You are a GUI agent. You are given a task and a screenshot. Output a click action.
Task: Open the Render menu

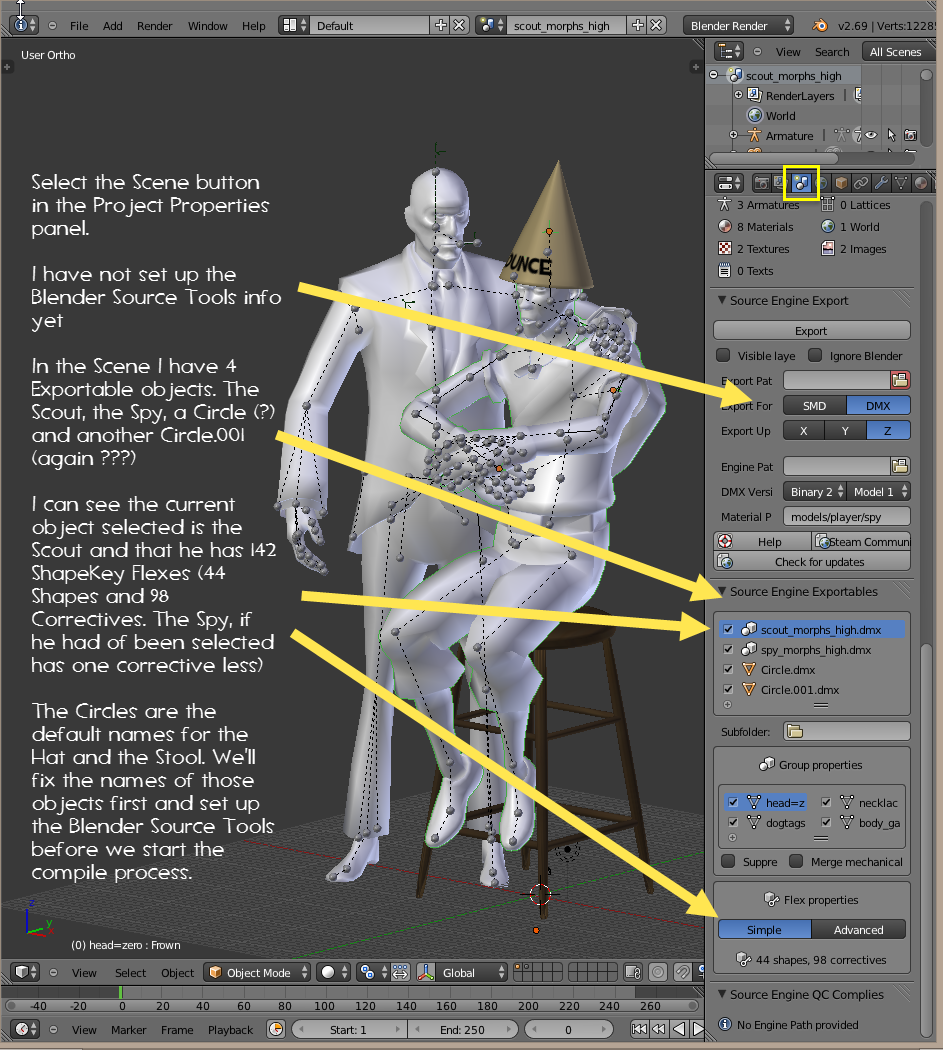[x=155, y=25]
